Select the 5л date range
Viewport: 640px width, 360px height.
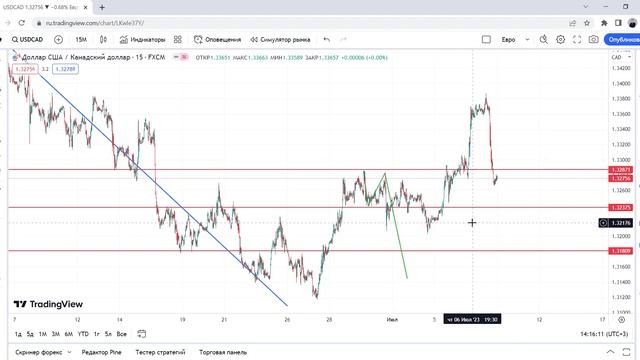pos(108,334)
